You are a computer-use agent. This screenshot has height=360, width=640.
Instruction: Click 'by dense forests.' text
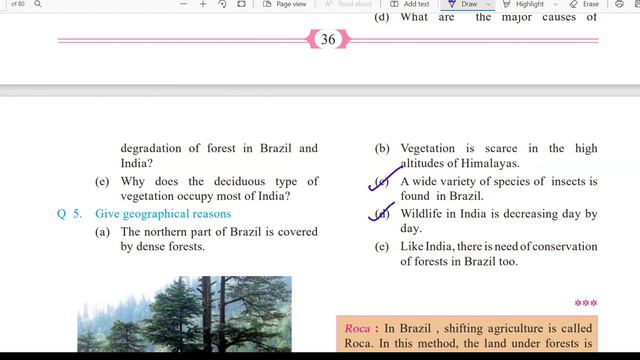point(162,247)
